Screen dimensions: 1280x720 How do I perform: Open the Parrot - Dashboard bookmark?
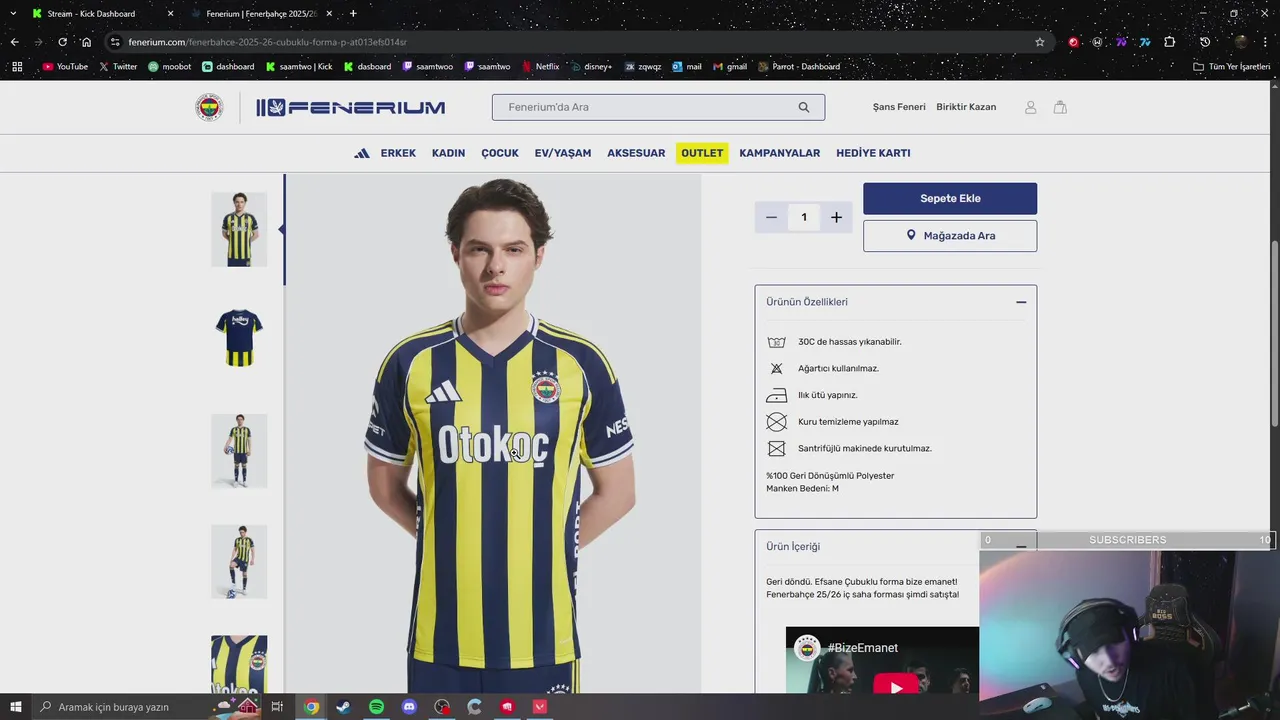tap(798, 67)
